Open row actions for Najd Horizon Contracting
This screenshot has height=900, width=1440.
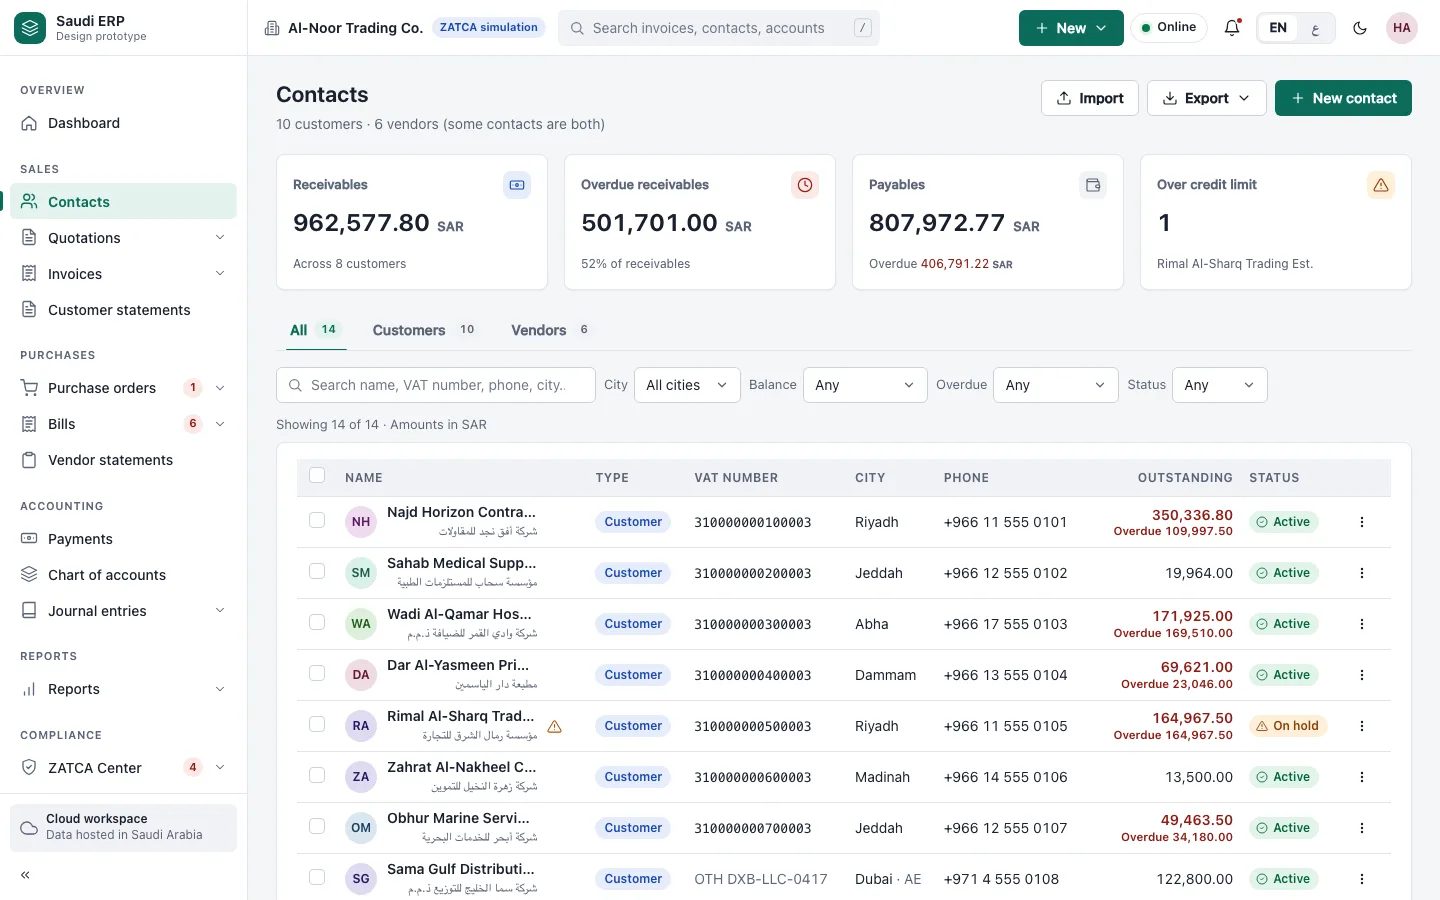(x=1362, y=522)
